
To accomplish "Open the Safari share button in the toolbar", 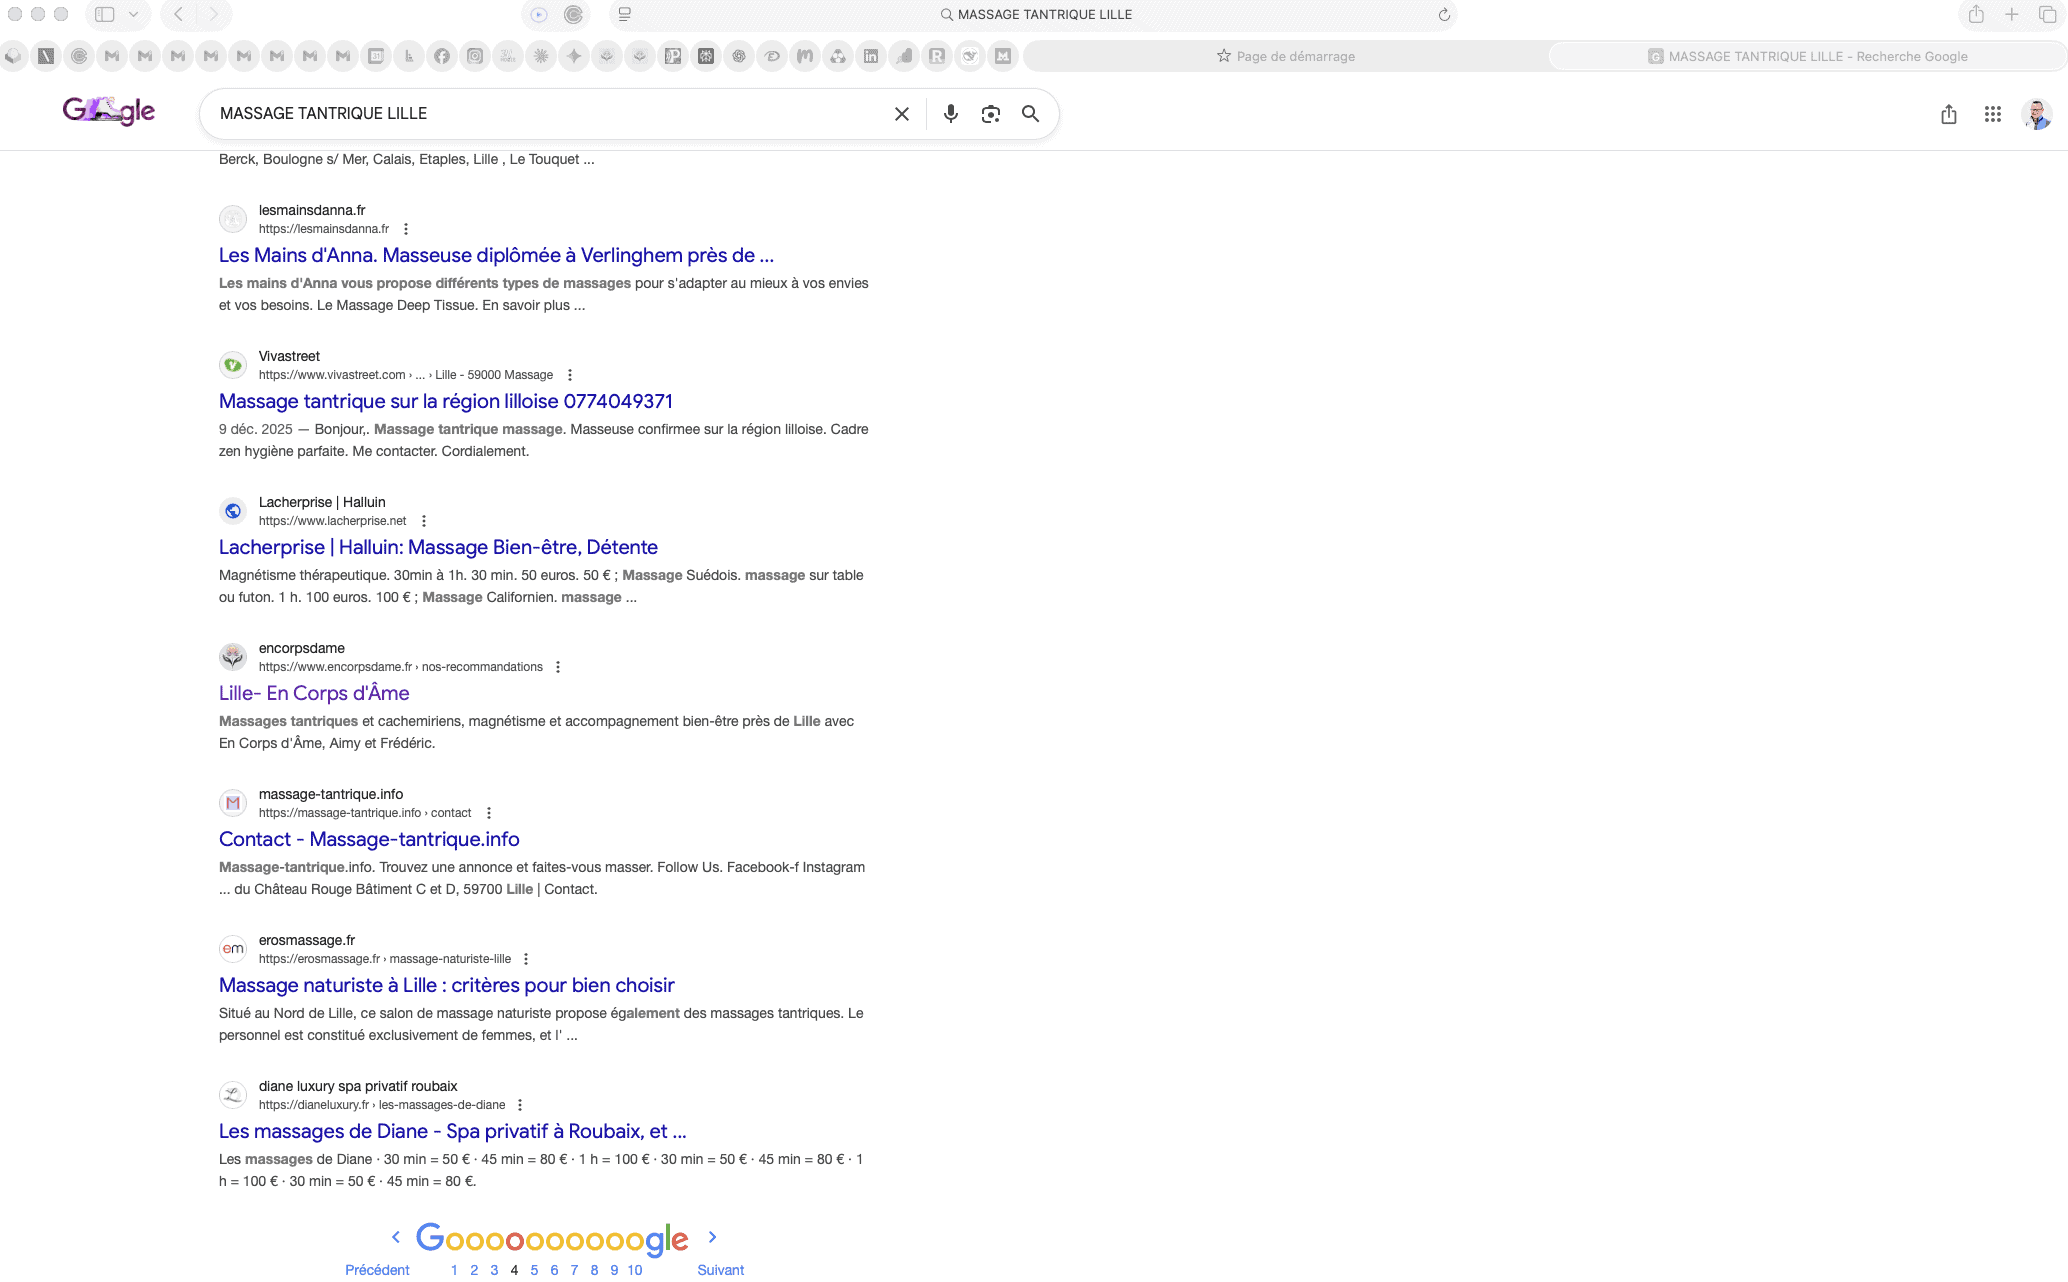I will (x=1976, y=14).
